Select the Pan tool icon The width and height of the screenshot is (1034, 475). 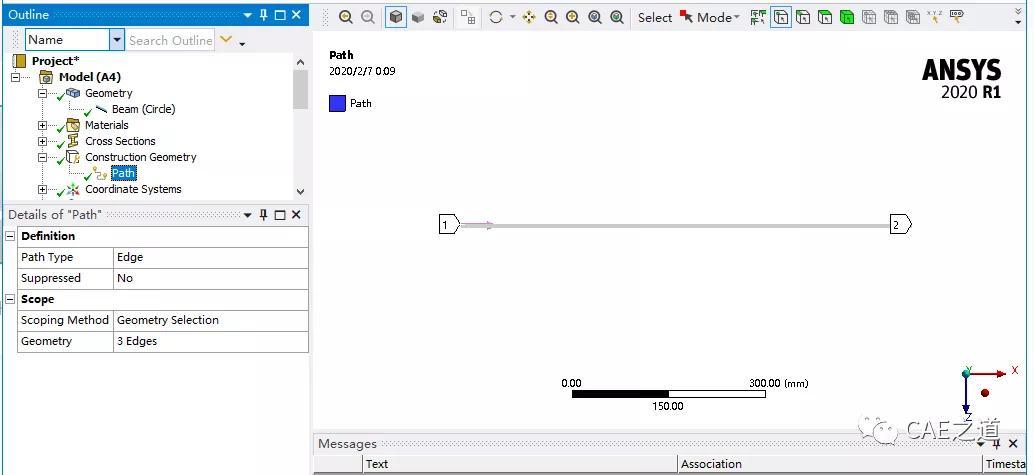click(529, 18)
